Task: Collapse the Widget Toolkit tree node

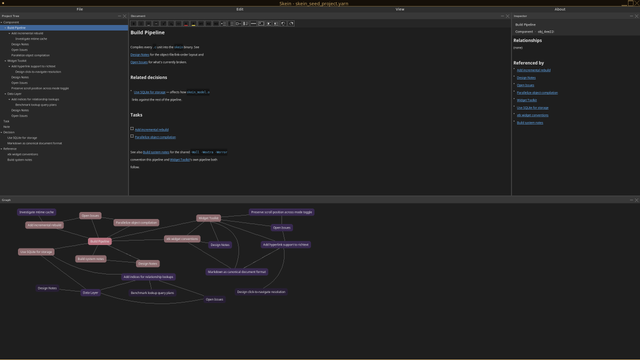Action: click(x=5, y=61)
